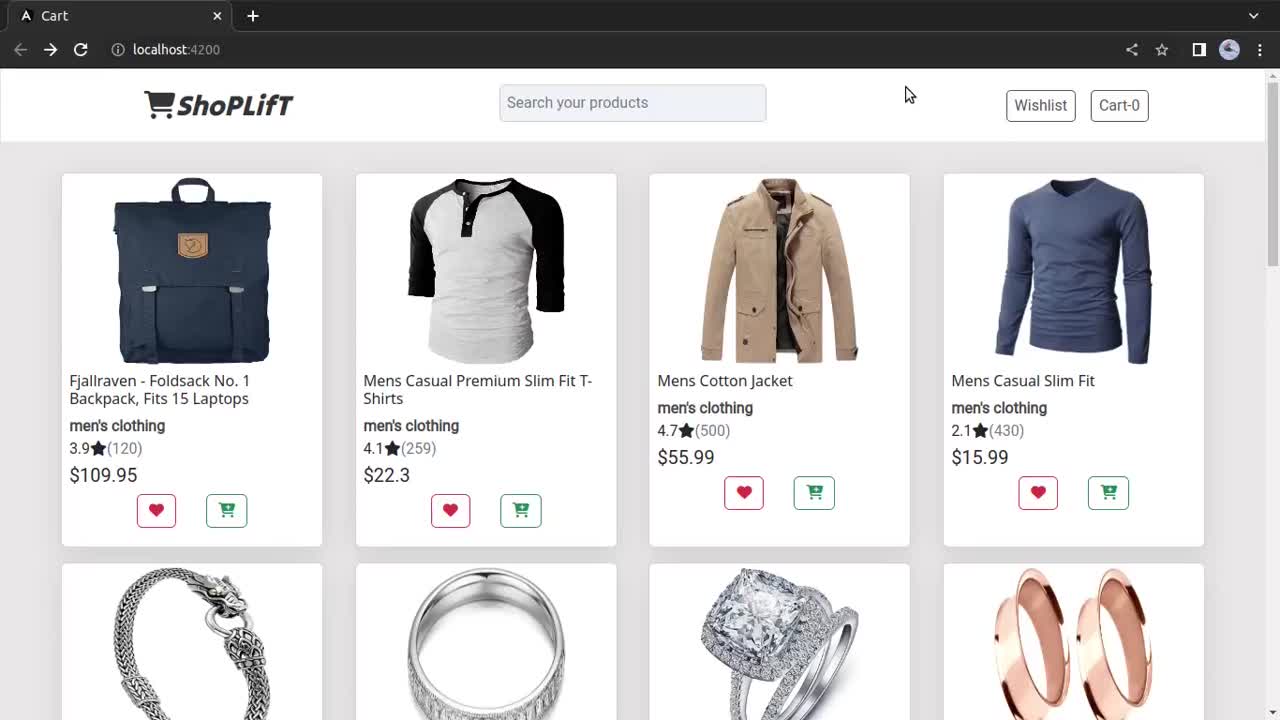
Task: Open a new browser tab
Action: (x=253, y=16)
